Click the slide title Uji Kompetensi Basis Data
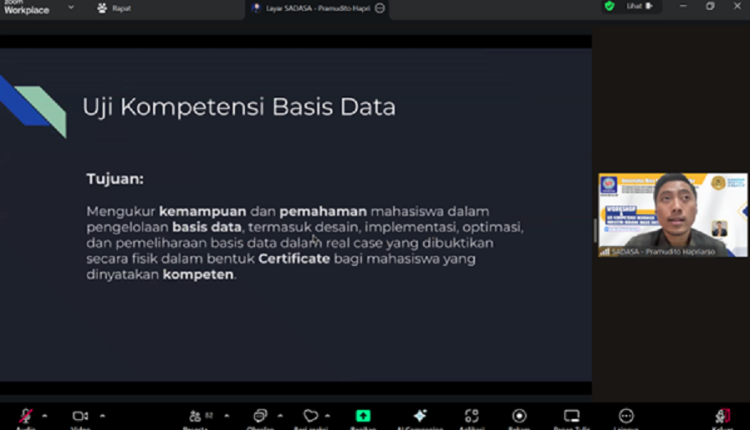This screenshot has height=430, width=750. click(x=239, y=107)
